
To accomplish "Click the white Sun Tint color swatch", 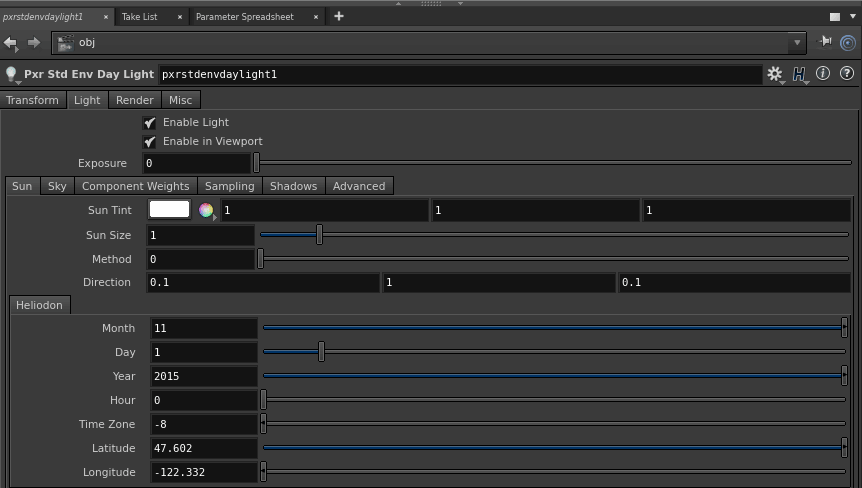I will pos(169,209).
